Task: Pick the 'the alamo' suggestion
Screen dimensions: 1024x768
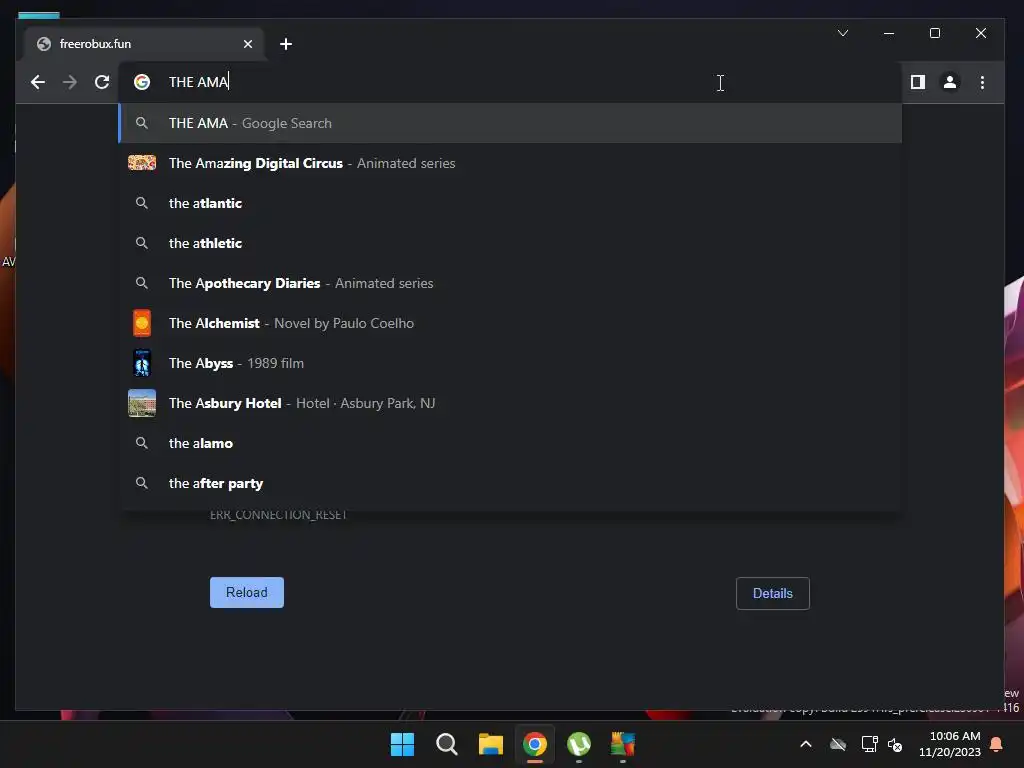Action: pos(510,443)
